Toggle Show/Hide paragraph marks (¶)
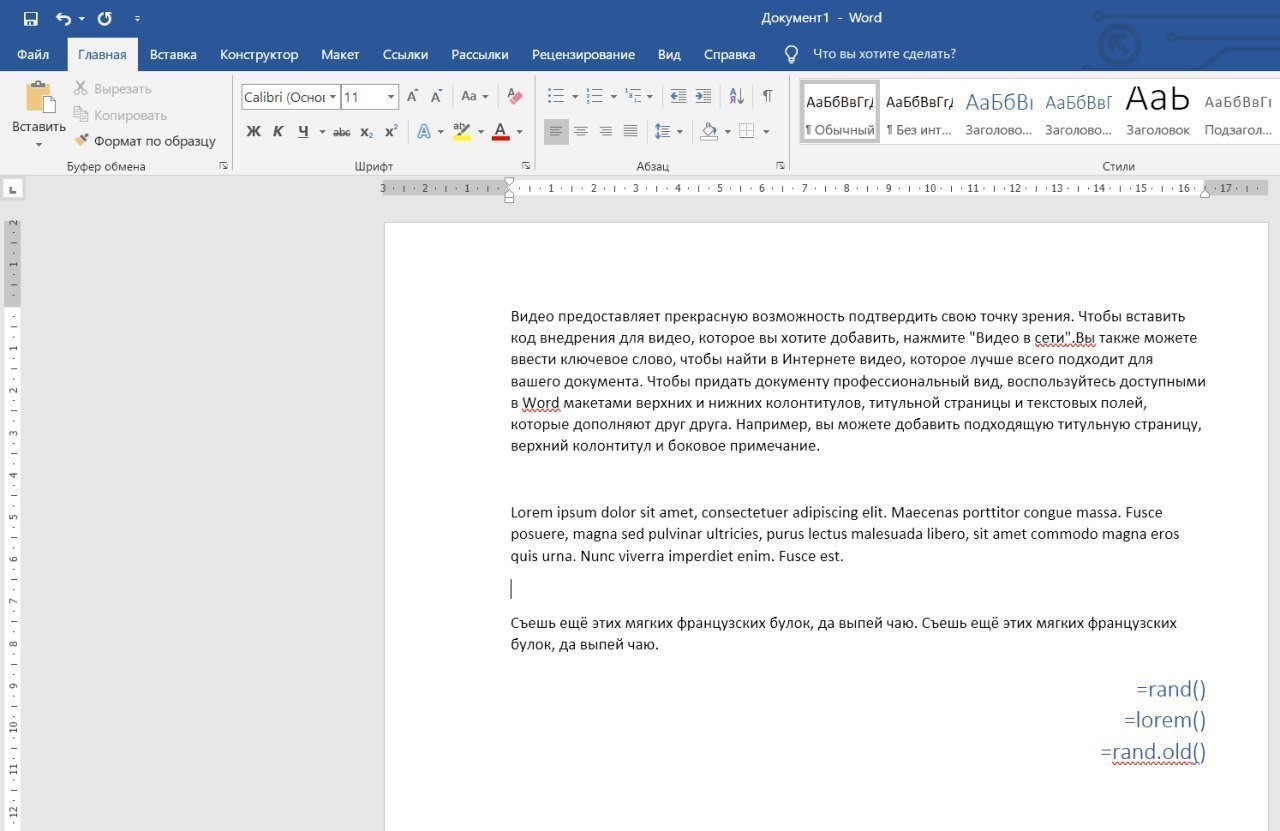Screen dimensions: 1280x831 [767, 97]
